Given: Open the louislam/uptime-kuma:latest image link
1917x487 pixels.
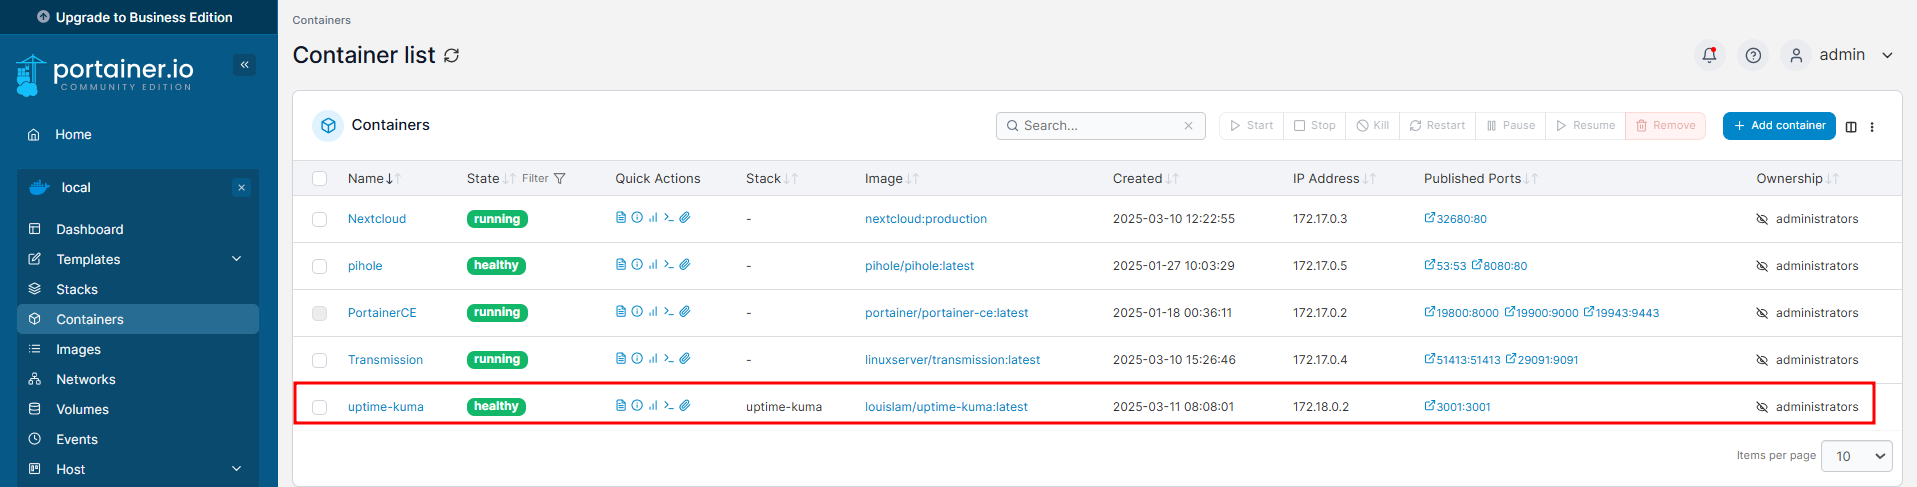Looking at the screenshot, I should point(946,407).
